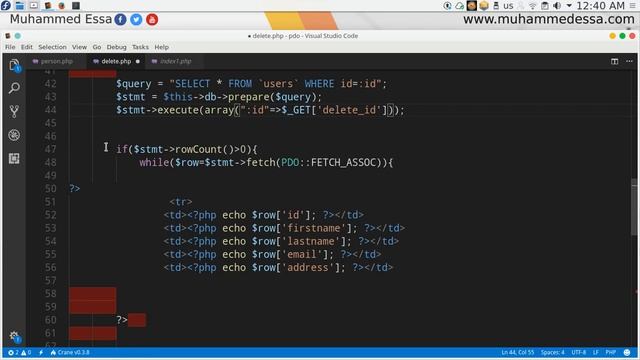
Task: Click the feedback smiley in status bar
Action: pos(627,352)
